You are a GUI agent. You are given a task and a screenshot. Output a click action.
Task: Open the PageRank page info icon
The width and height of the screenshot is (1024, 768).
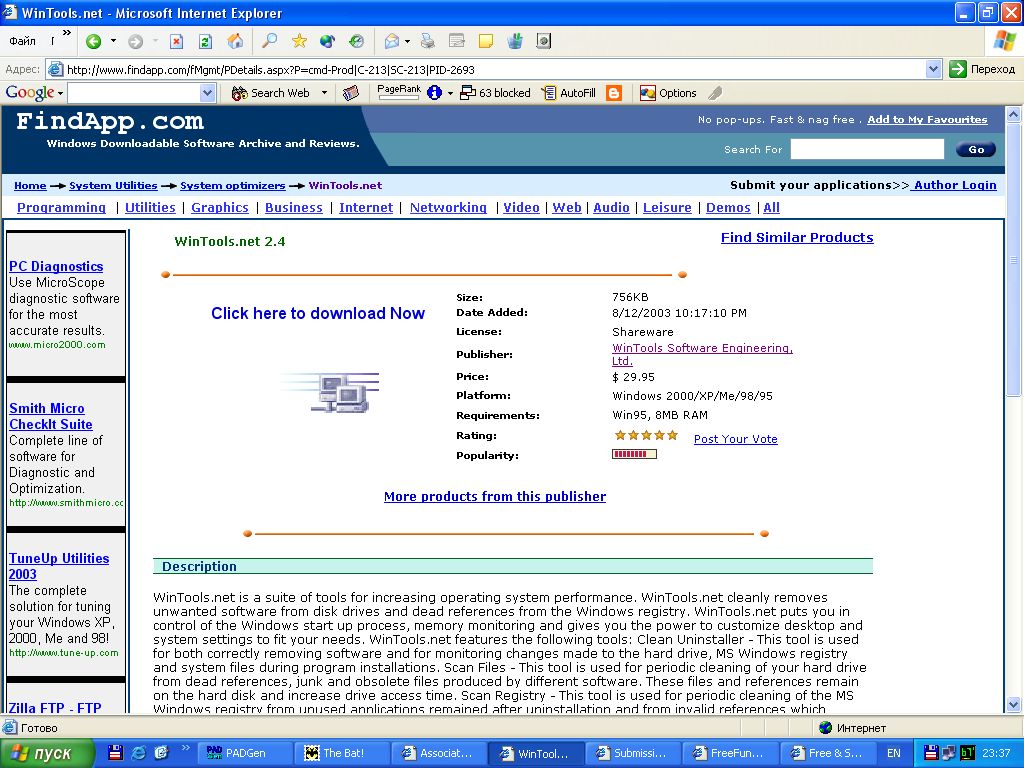click(x=434, y=93)
